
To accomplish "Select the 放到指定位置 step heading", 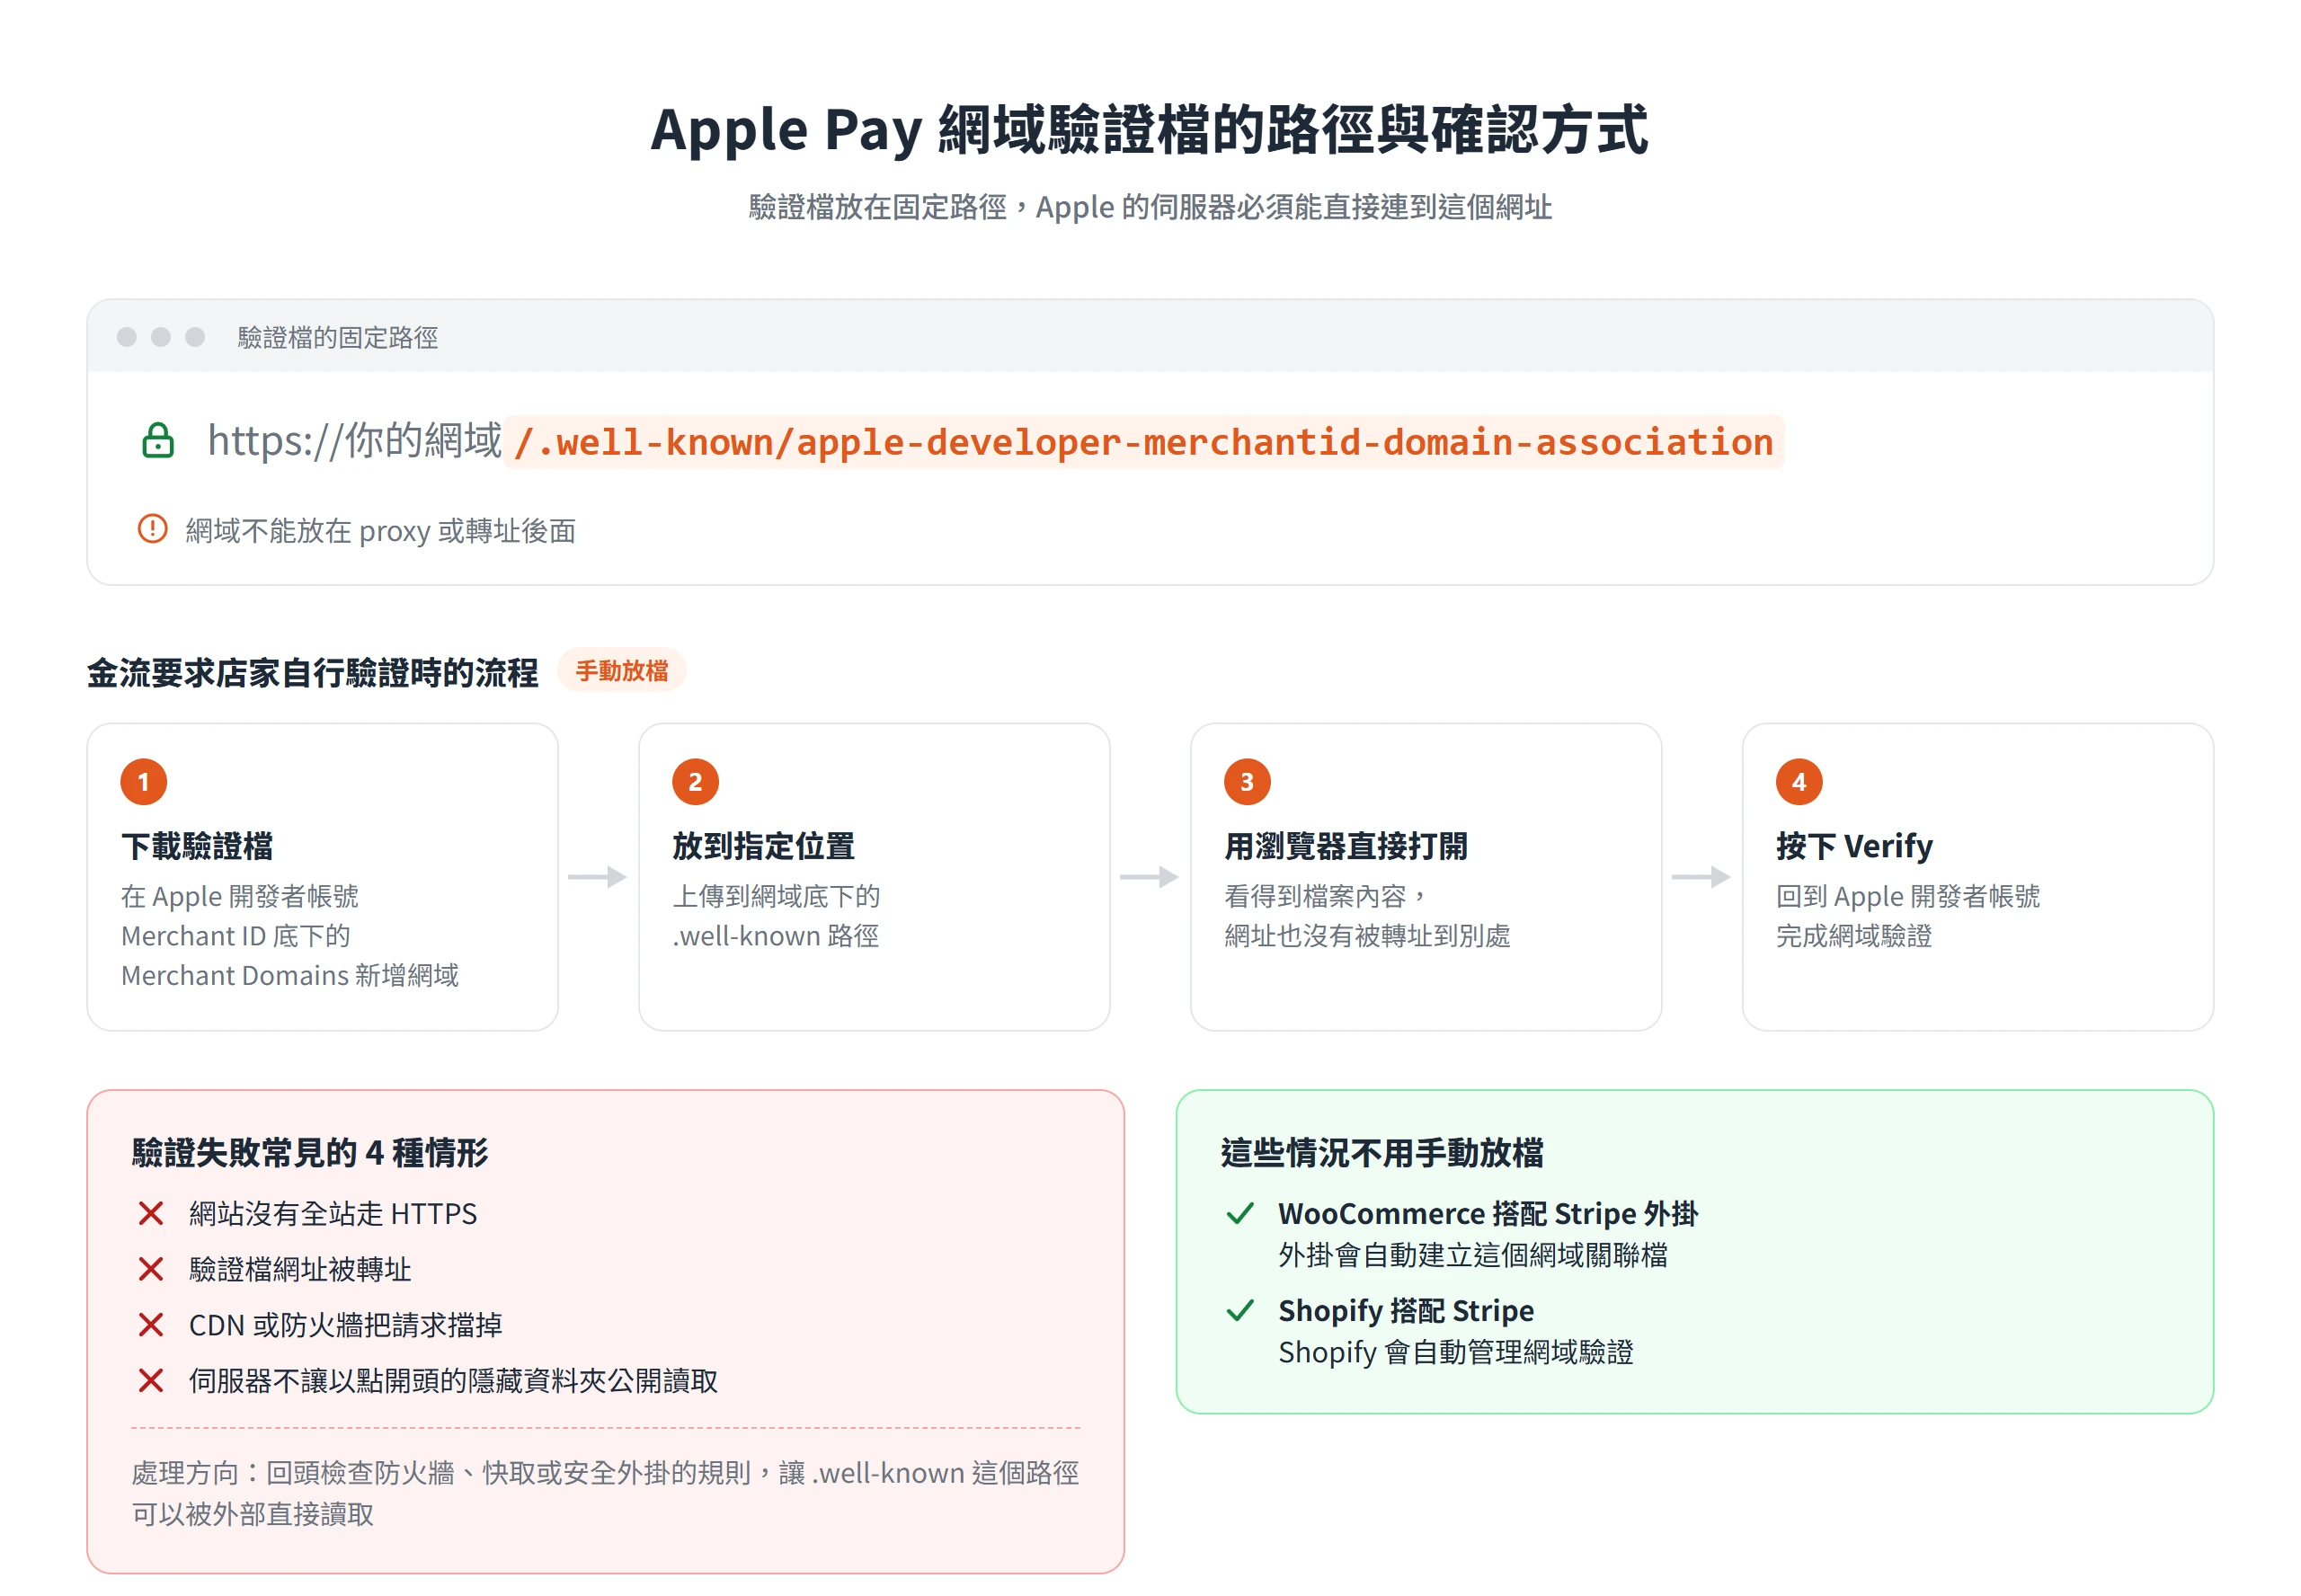I will click(763, 847).
